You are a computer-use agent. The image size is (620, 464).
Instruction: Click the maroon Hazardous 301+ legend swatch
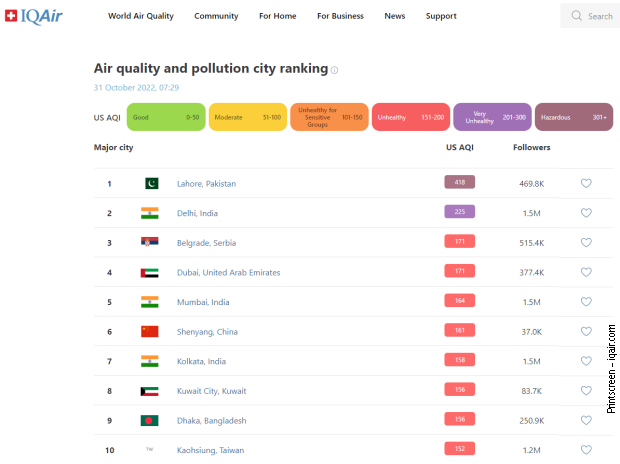pos(574,117)
